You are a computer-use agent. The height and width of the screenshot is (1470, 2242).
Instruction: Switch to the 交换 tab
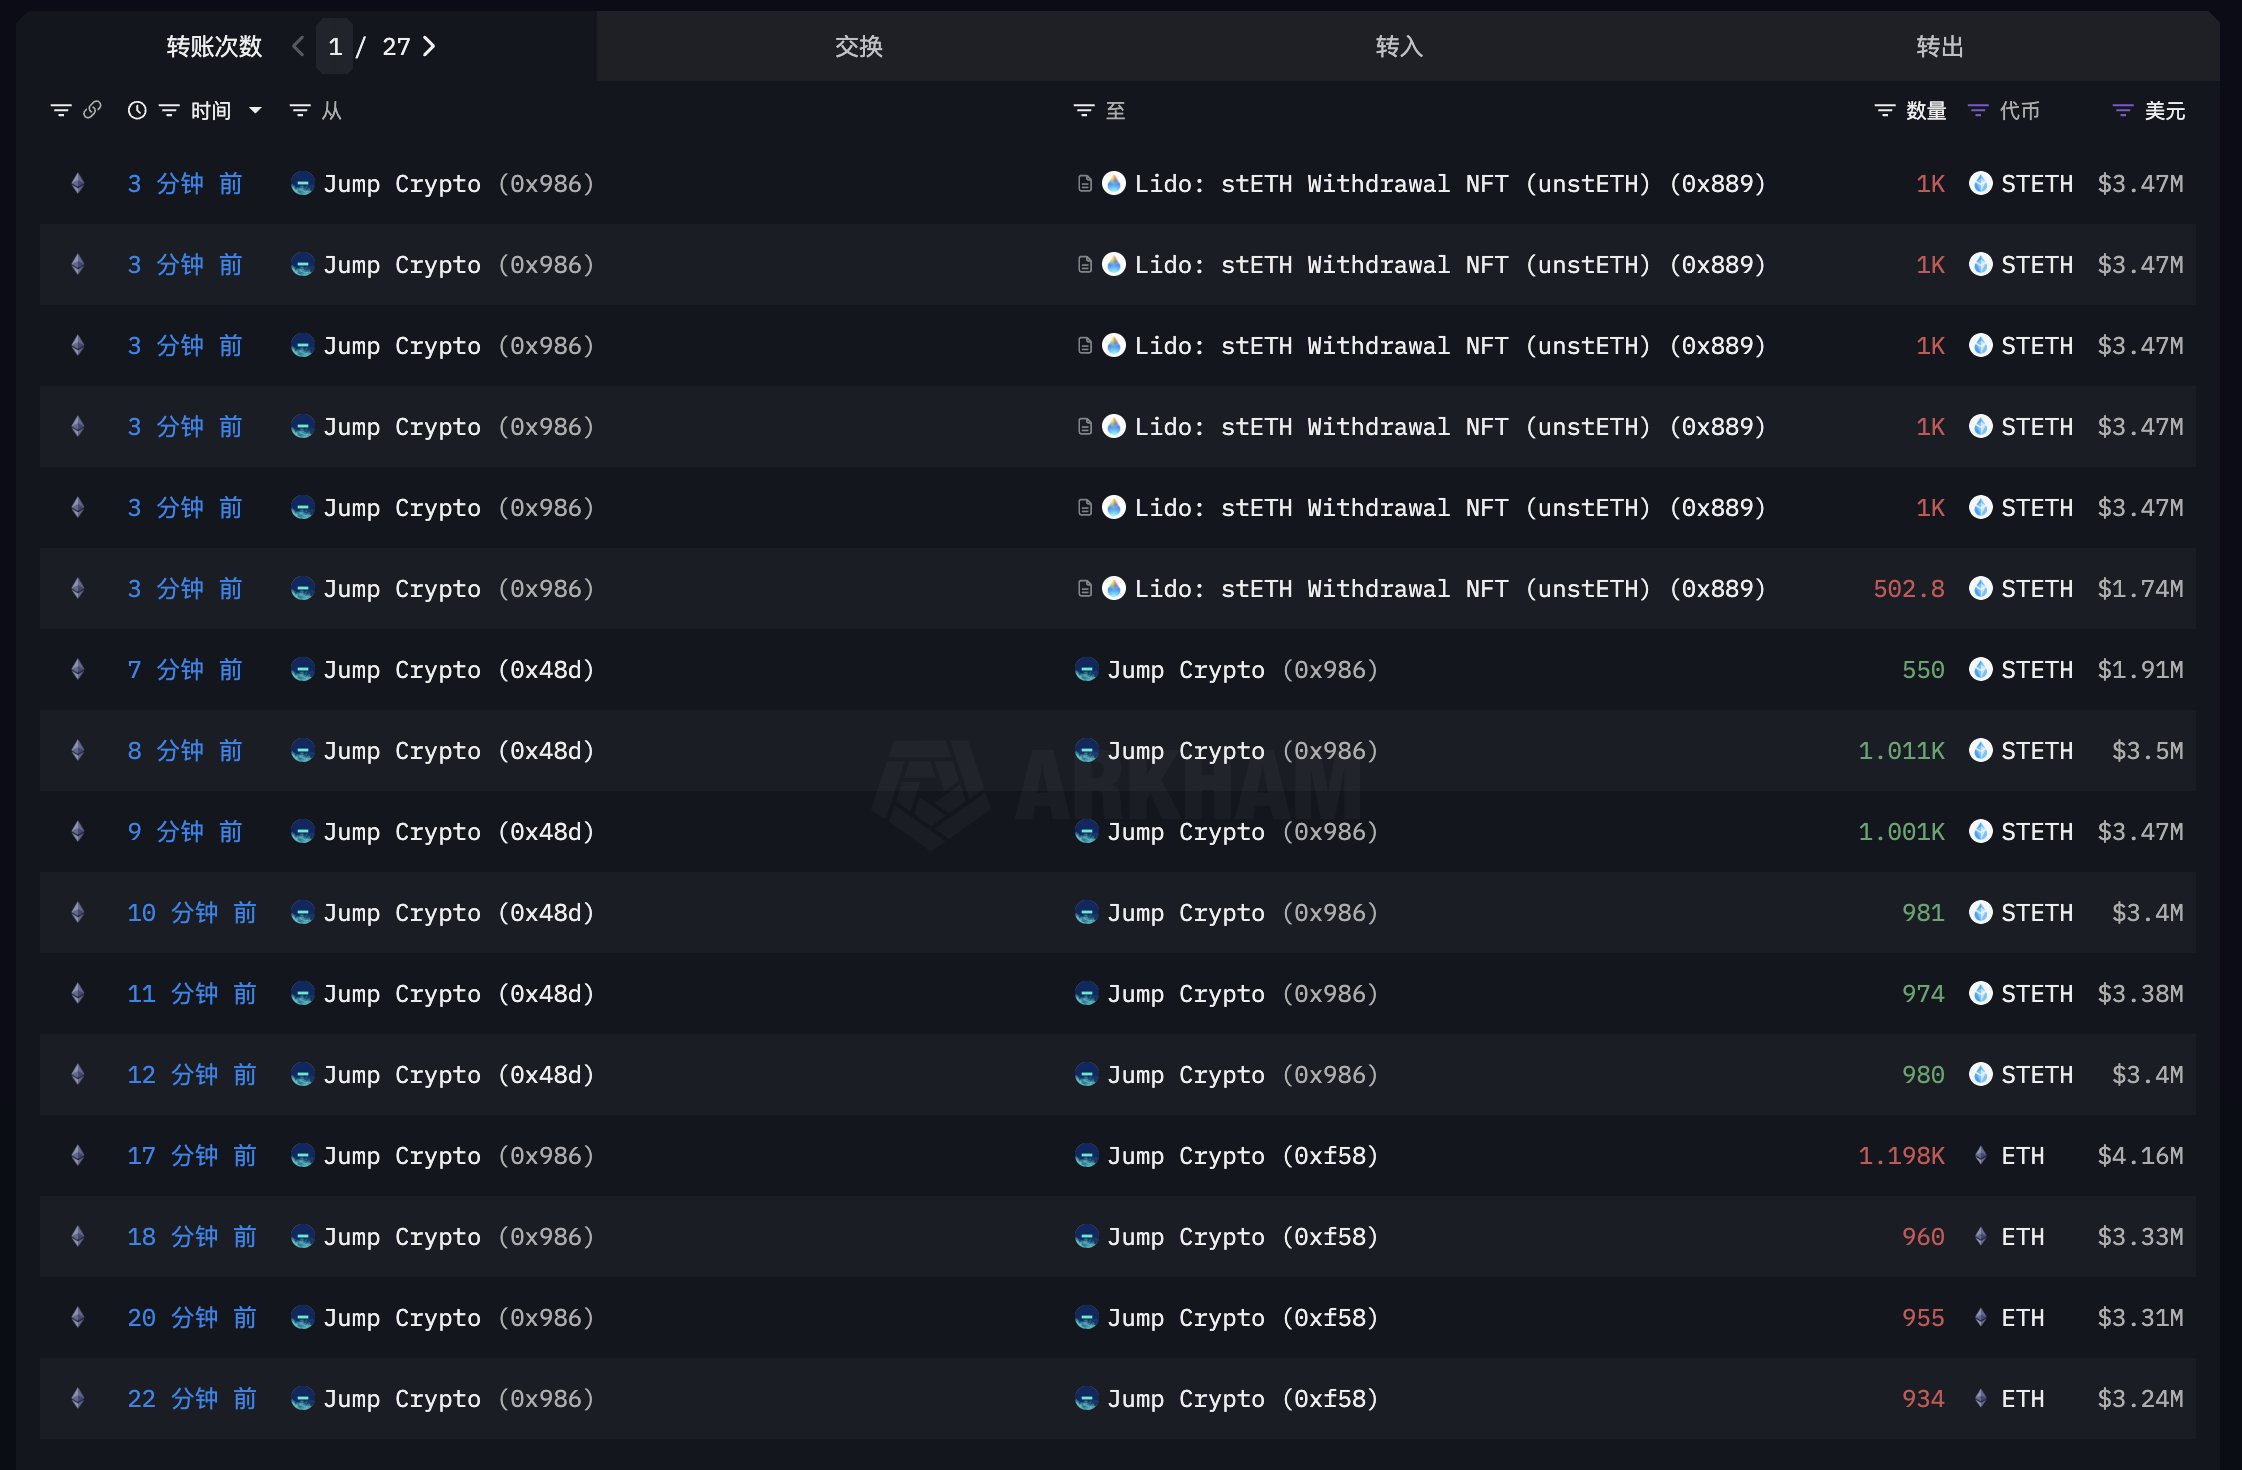(858, 46)
